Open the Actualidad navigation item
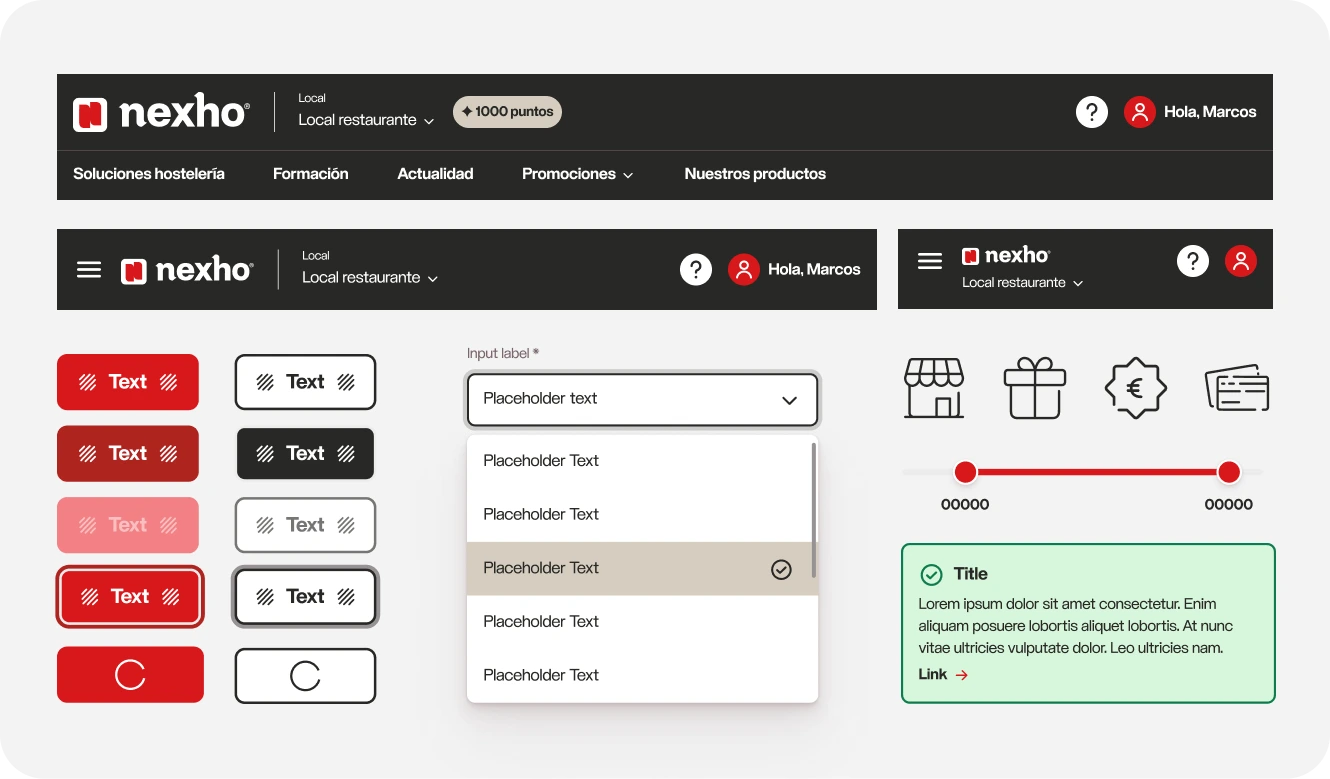This screenshot has width=1330, height=779. (x=435, y=174)
